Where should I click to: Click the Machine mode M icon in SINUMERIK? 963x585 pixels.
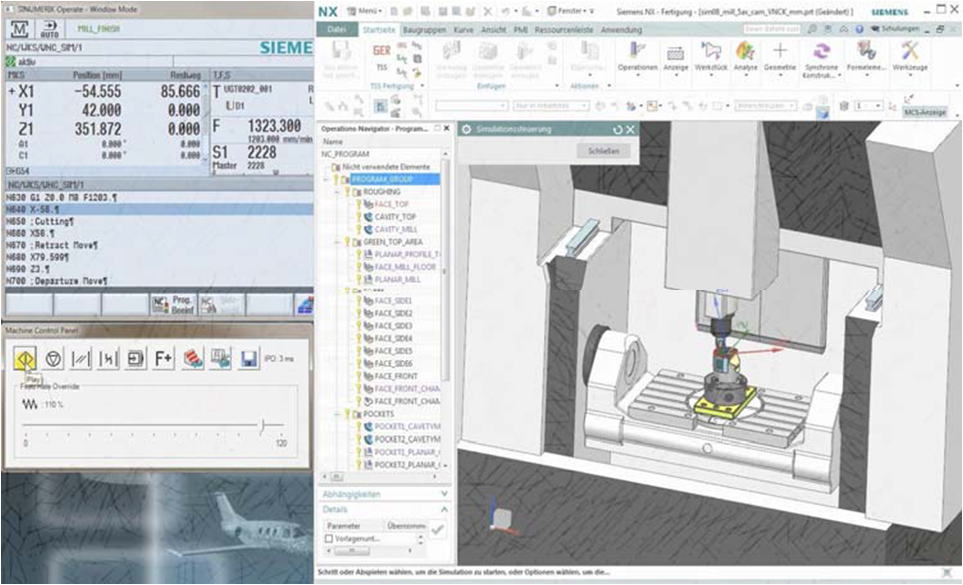(20, 29)
